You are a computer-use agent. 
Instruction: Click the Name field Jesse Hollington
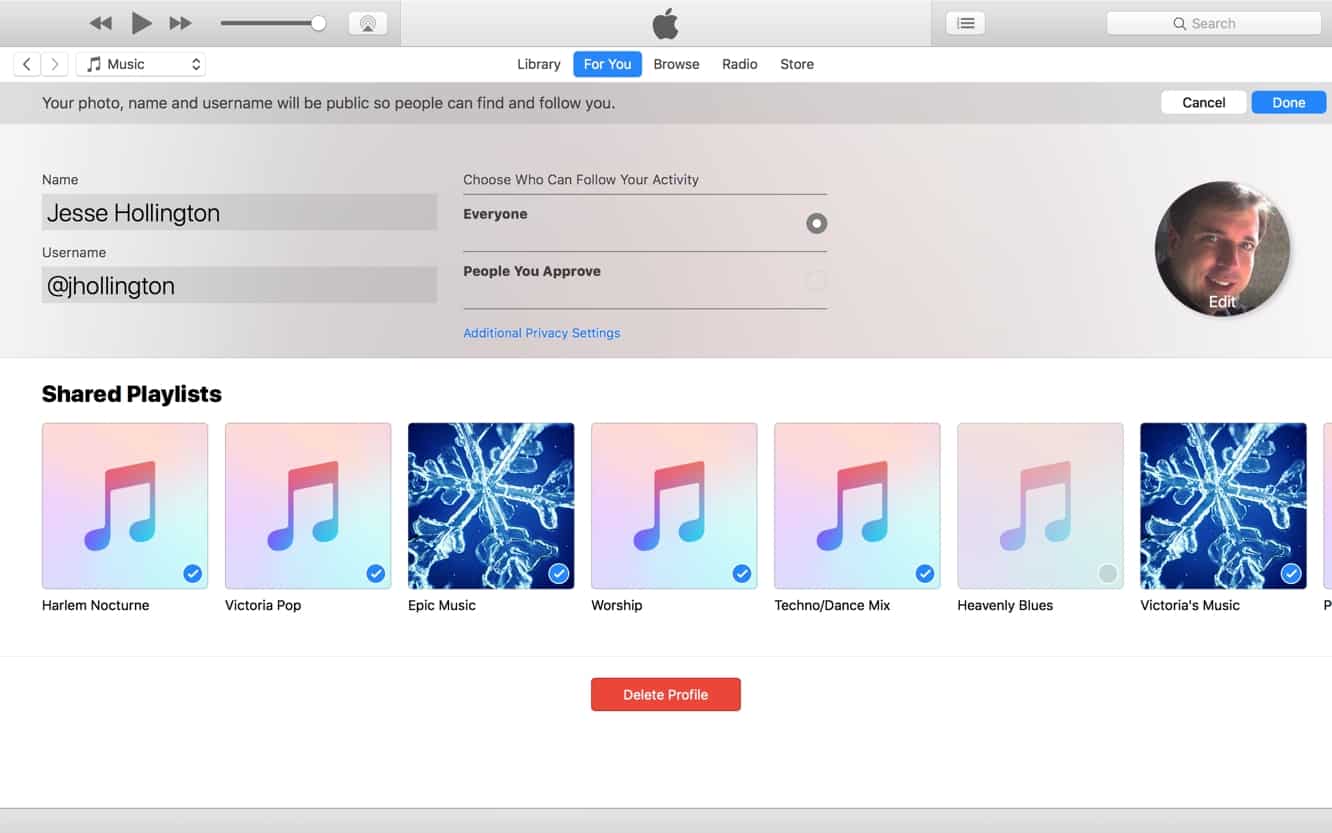click(x=240, y=212)
